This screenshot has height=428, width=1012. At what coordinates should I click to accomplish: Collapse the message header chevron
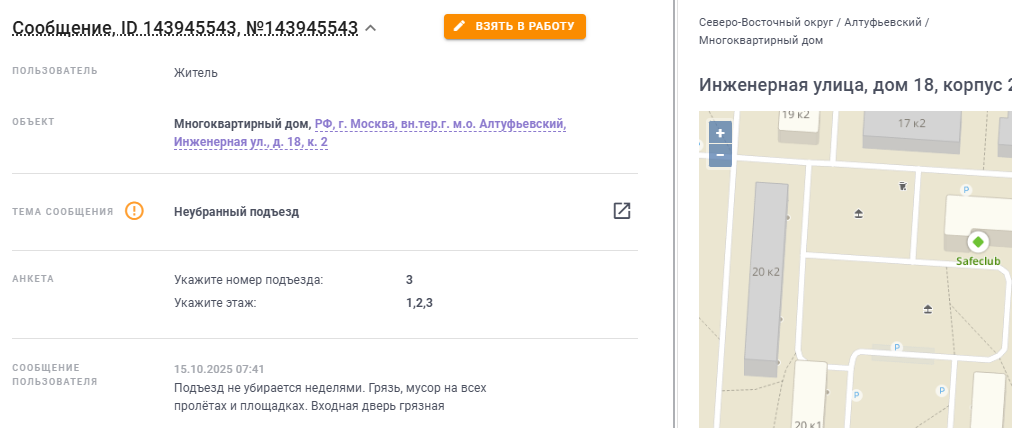point(371,28)
